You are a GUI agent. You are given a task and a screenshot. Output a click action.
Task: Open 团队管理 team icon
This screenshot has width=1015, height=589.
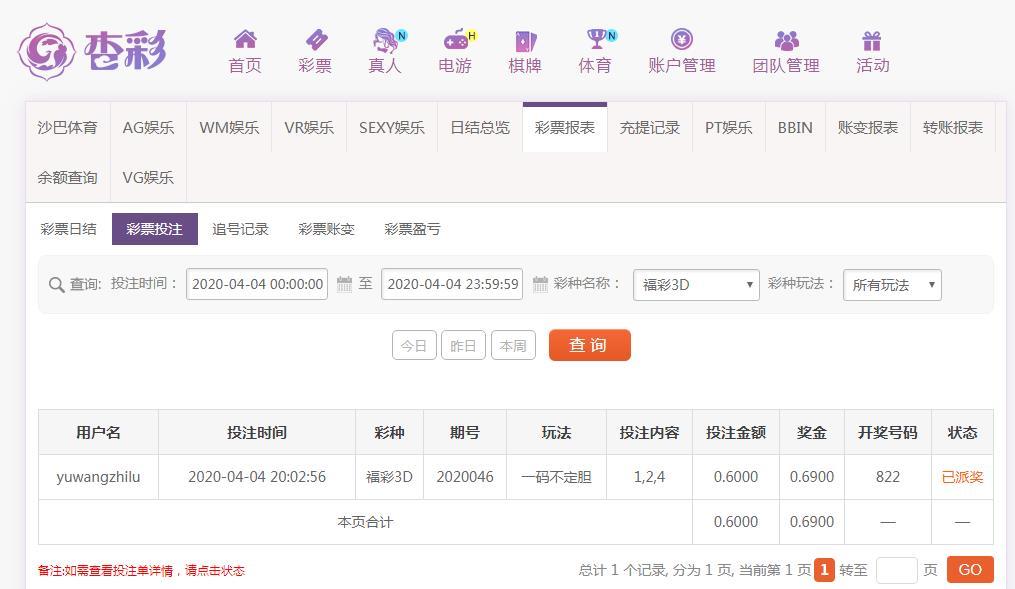786,41
